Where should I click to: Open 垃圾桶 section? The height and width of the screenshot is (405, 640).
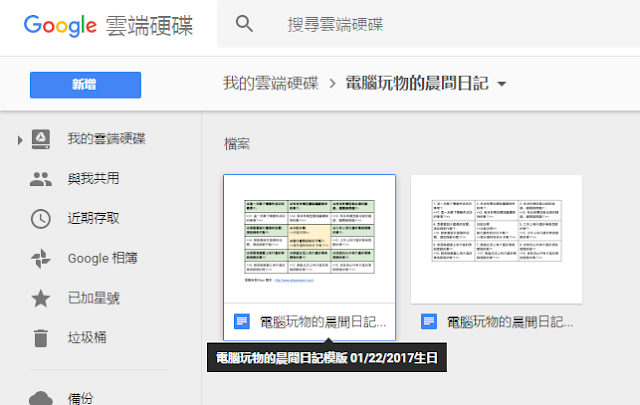(87, 338)
